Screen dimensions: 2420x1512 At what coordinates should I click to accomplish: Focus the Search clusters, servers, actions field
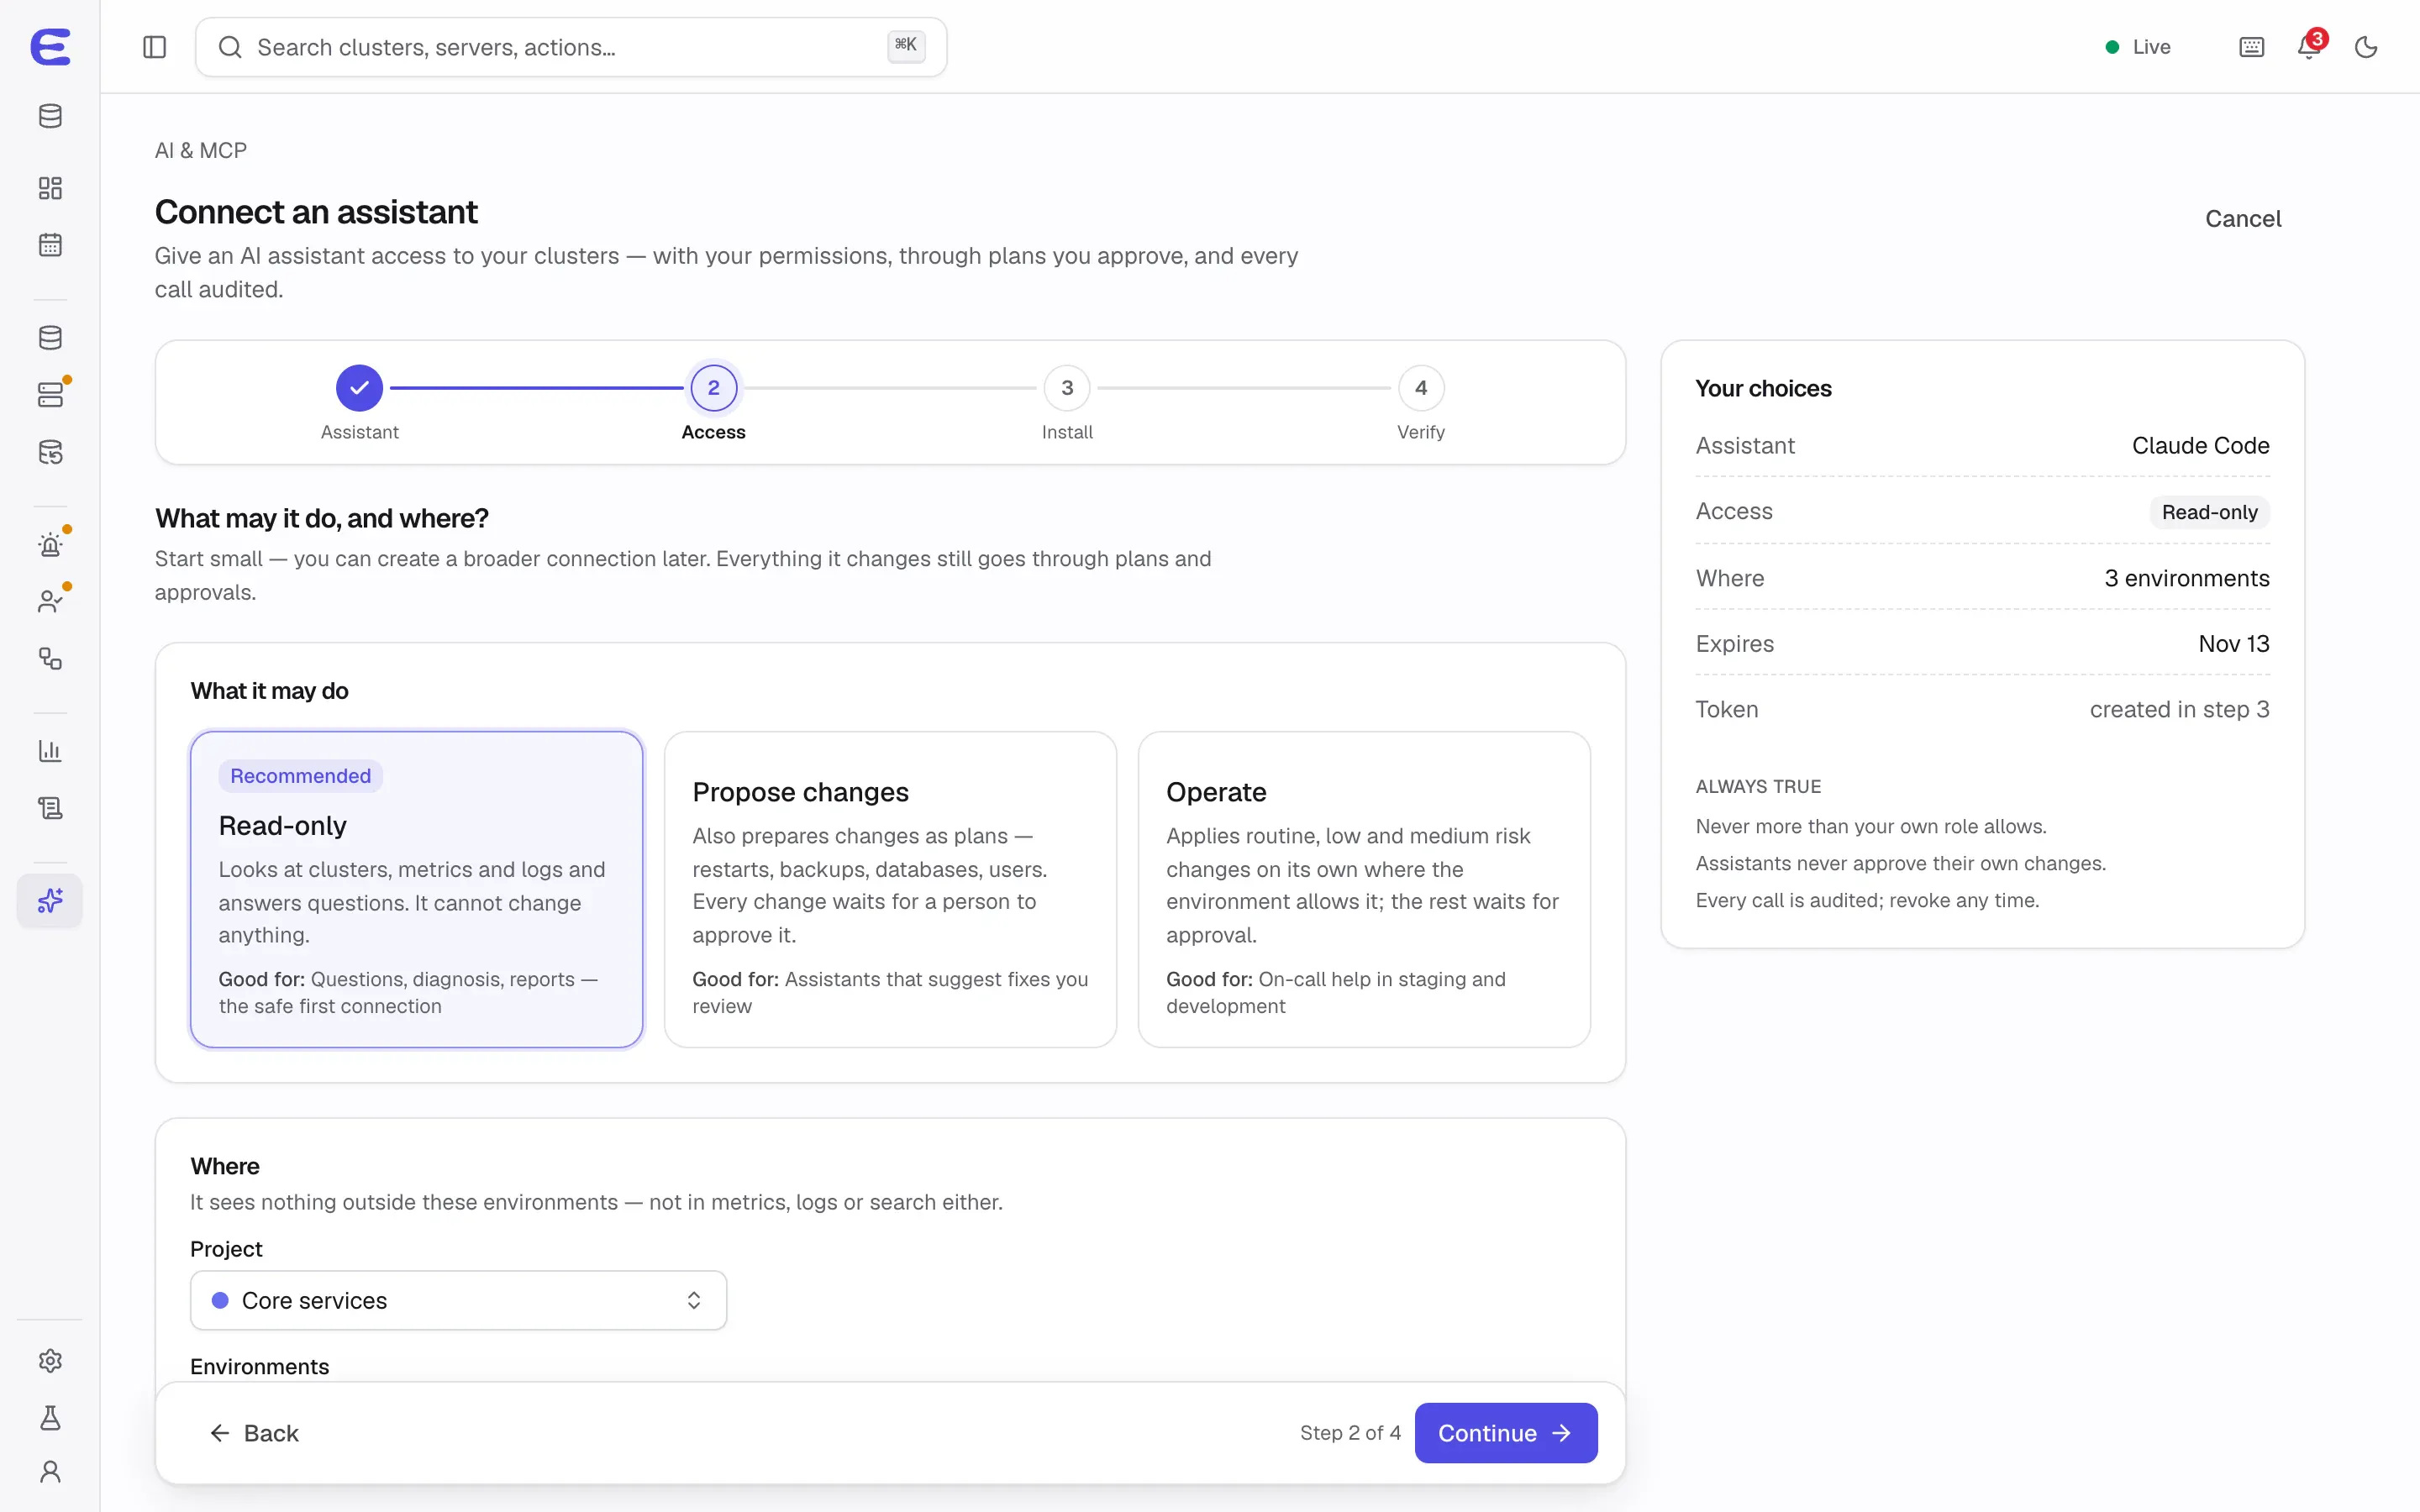571,47
